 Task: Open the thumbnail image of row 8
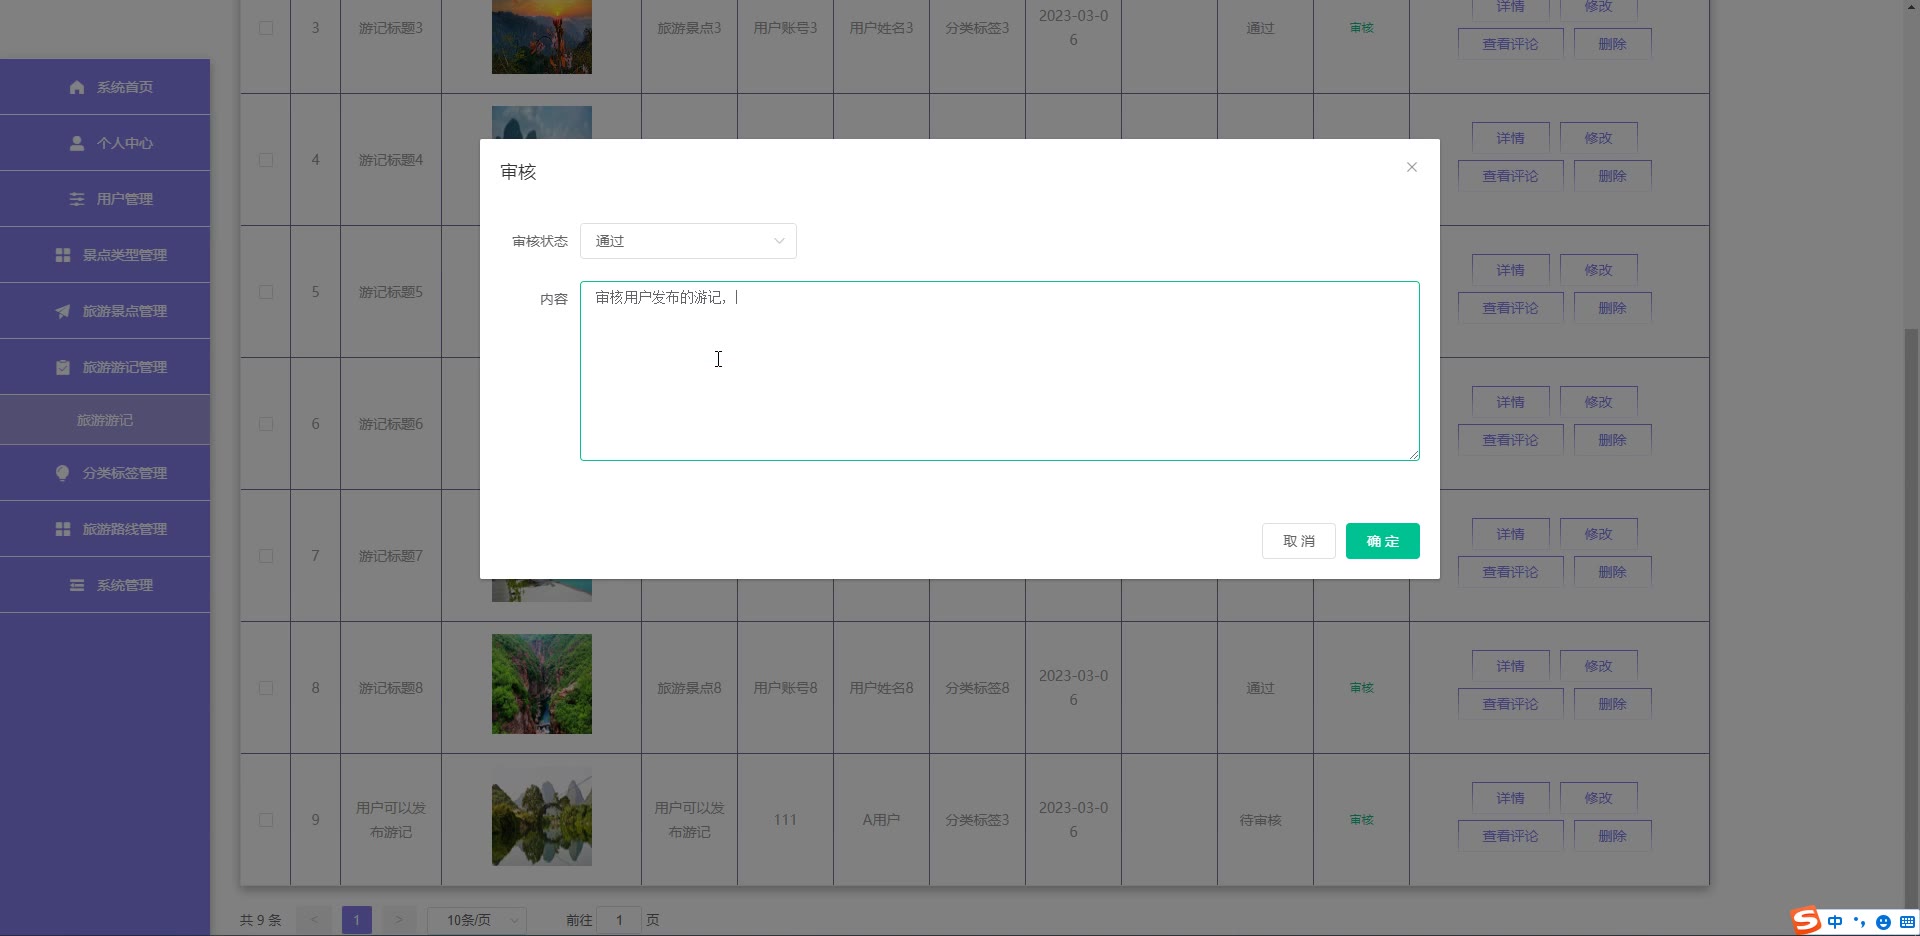[542, 684]
